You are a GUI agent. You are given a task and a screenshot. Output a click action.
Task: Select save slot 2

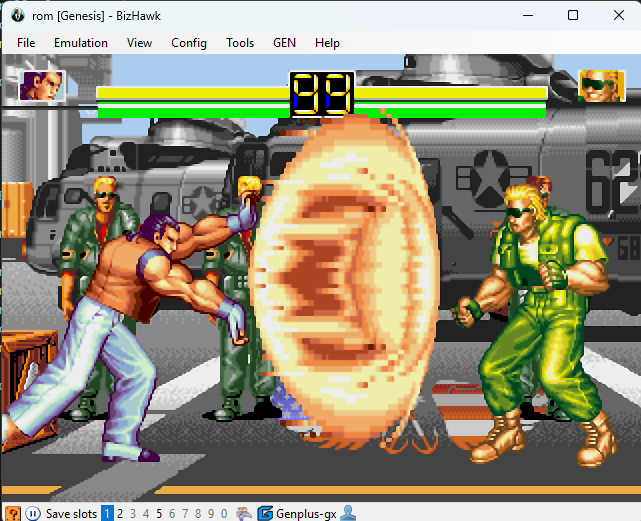point(120,513)
